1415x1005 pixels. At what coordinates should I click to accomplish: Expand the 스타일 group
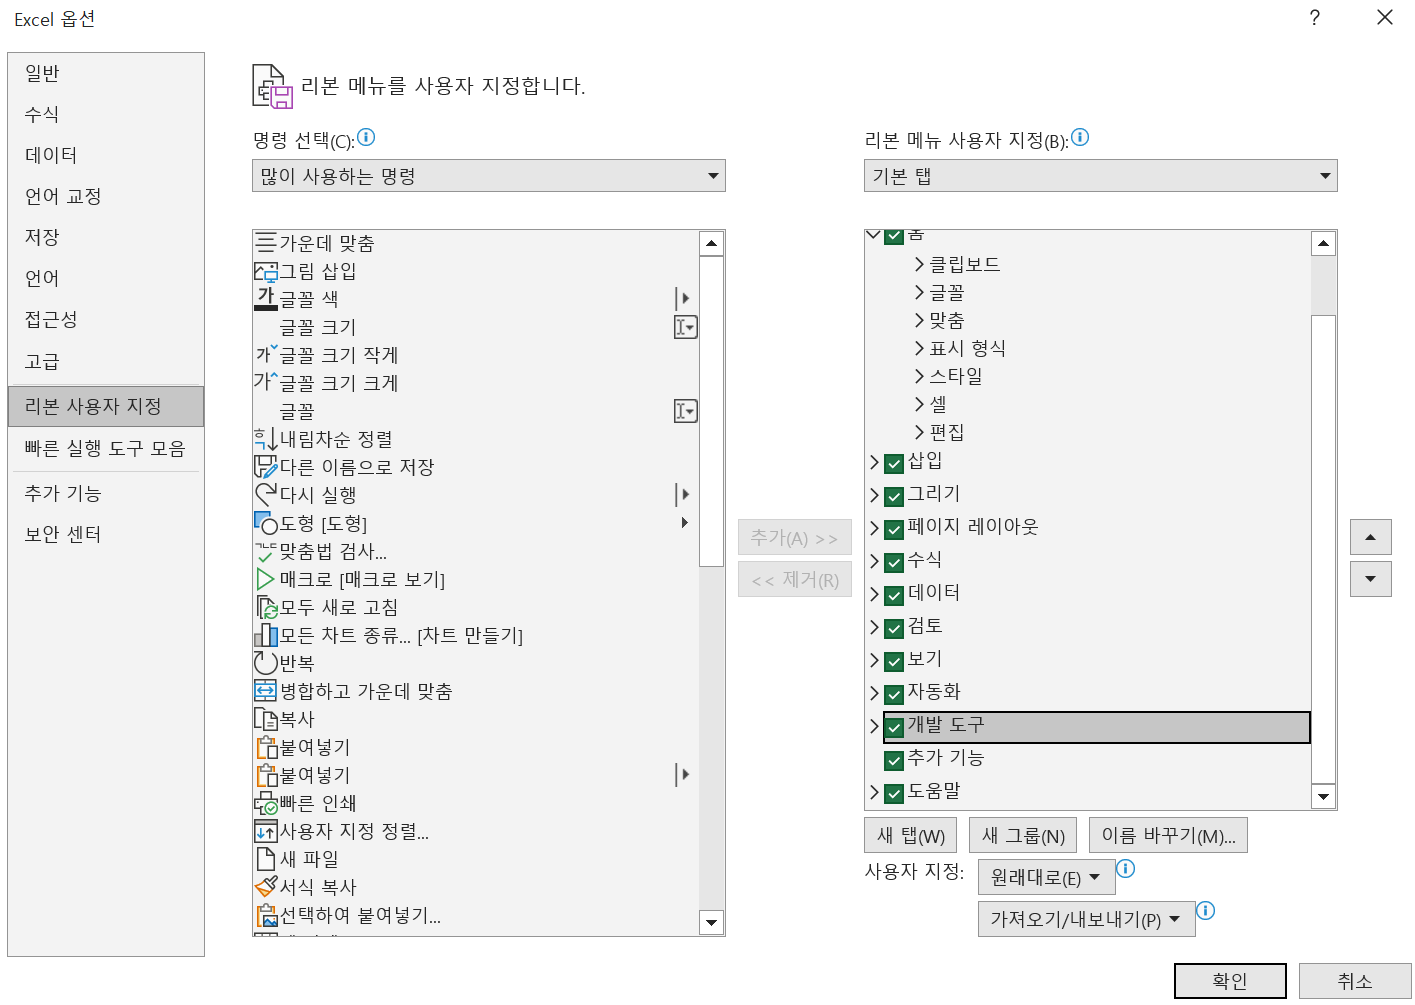point(919,377)
